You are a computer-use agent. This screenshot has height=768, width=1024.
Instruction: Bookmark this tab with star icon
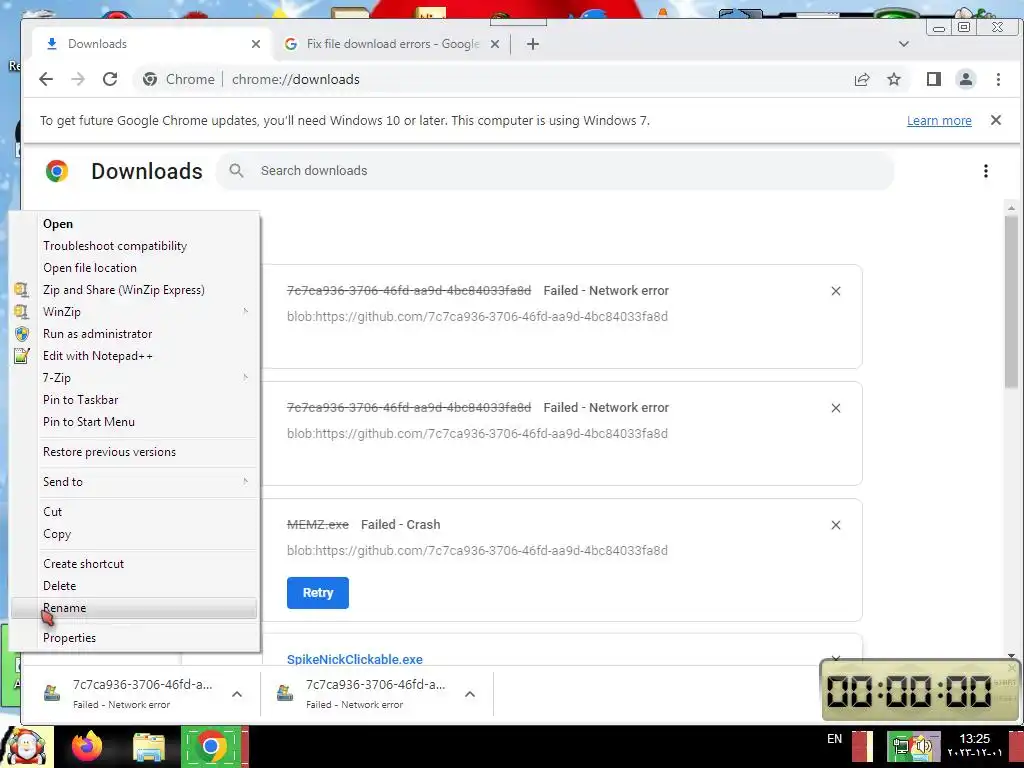tap(894, 79)
